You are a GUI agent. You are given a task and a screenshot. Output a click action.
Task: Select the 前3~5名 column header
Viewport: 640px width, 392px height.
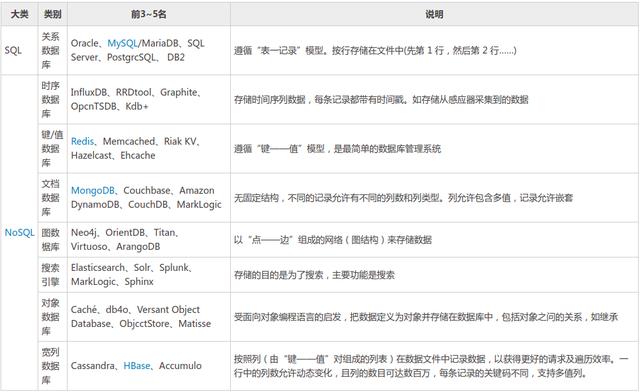coord(149,14)
